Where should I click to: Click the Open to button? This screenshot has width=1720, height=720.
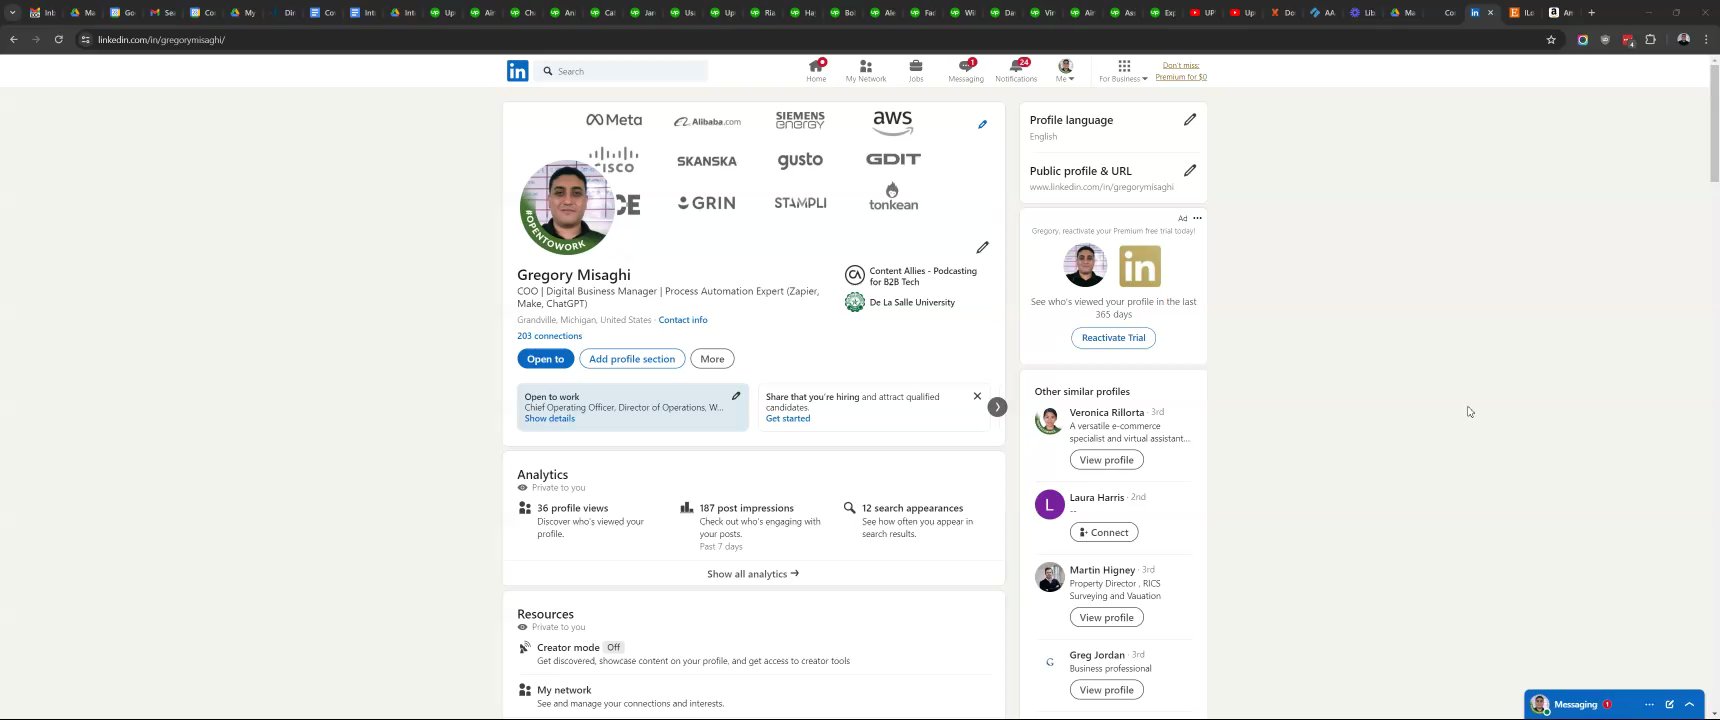pyautogui.click(x=545, y=359)
